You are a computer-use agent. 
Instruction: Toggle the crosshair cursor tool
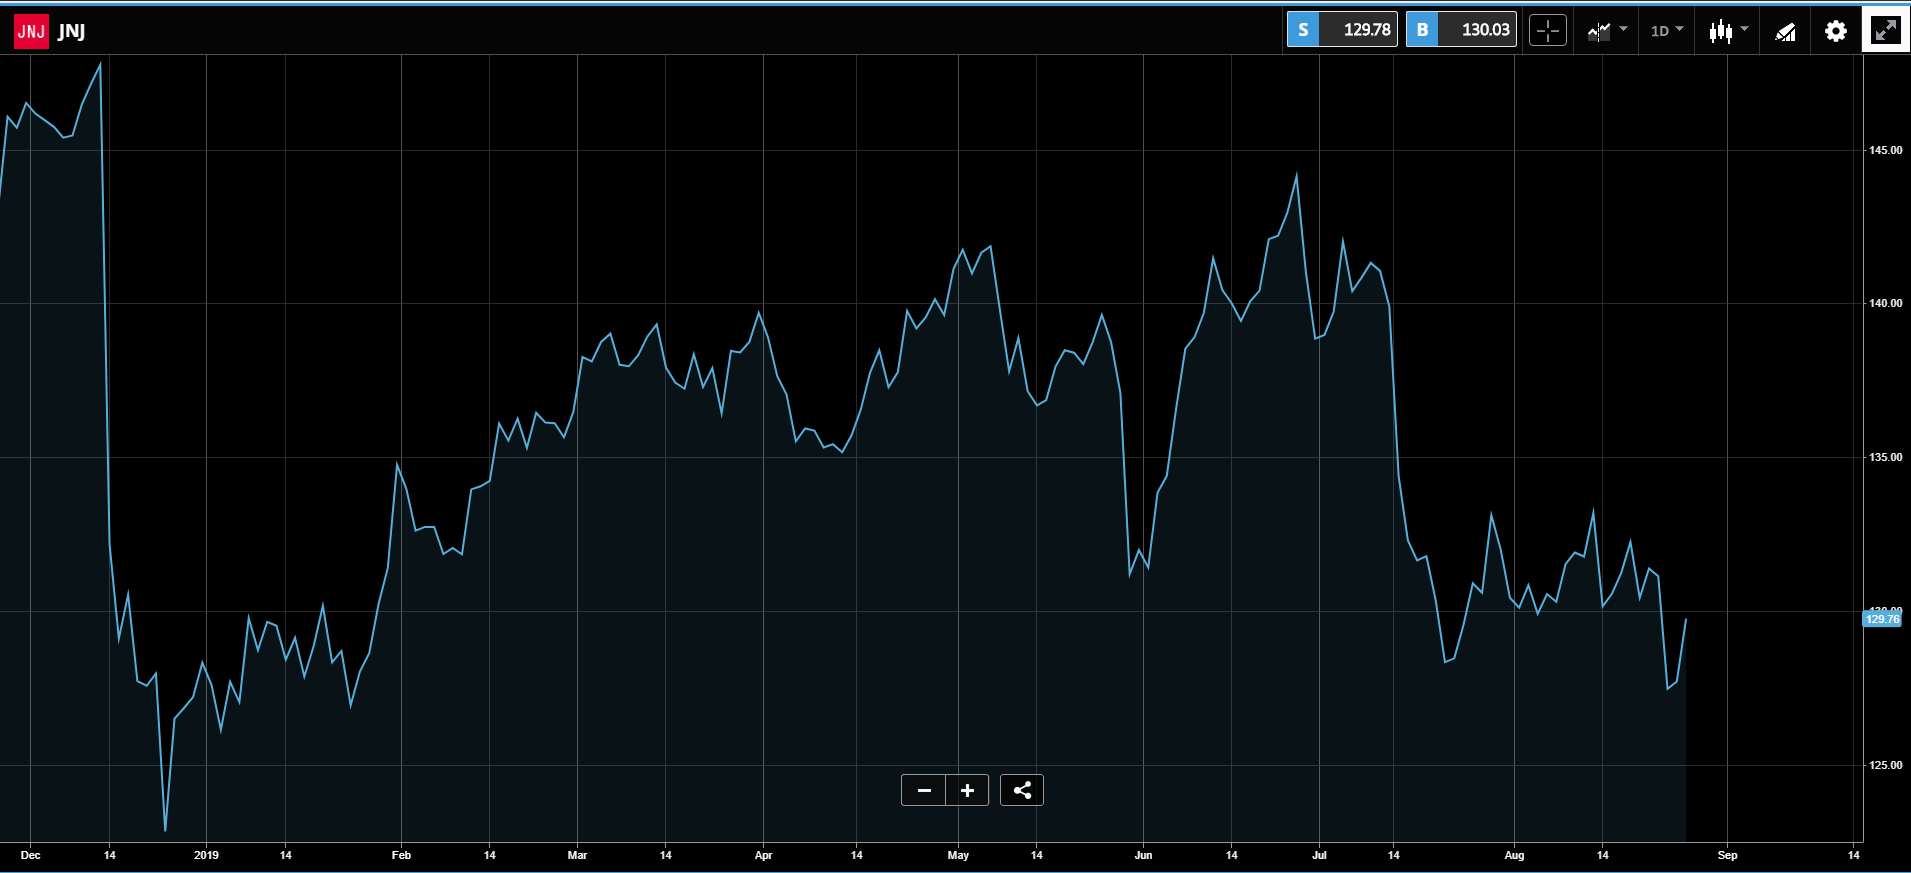pyautogui.click(x=1548, y=30)
